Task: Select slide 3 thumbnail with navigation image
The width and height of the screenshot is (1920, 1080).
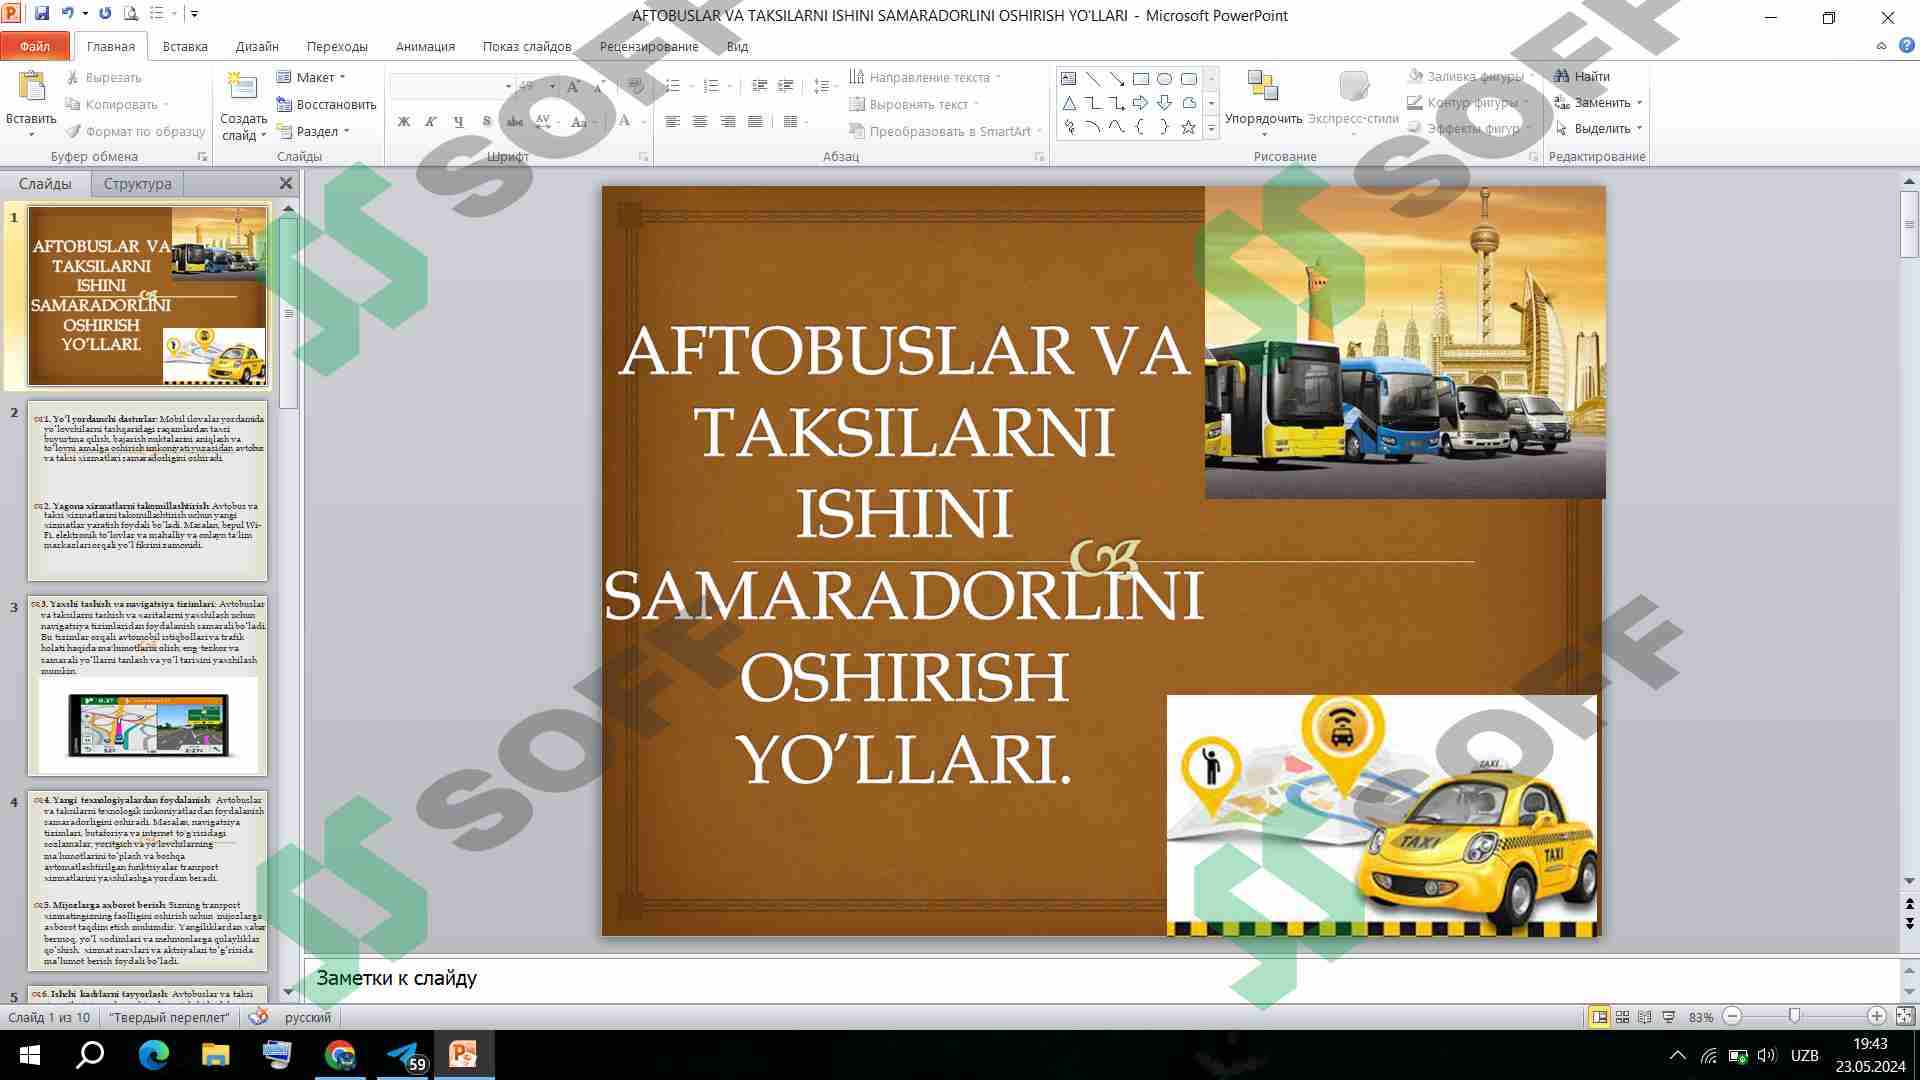Action: point(147,686)
